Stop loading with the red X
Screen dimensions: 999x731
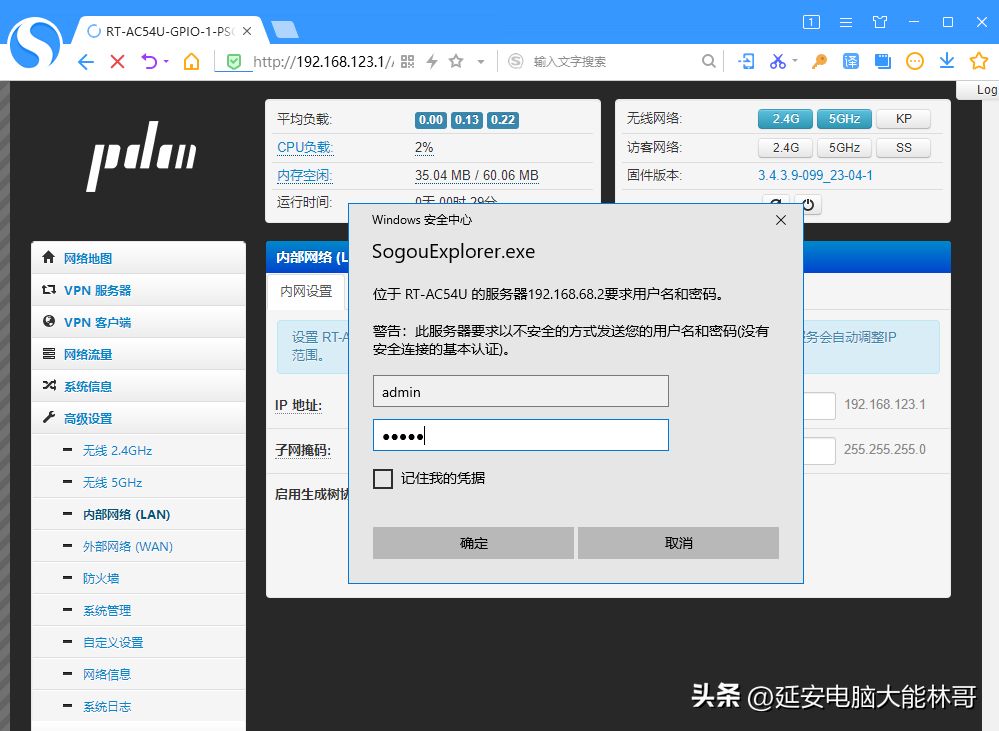(117, 62)
